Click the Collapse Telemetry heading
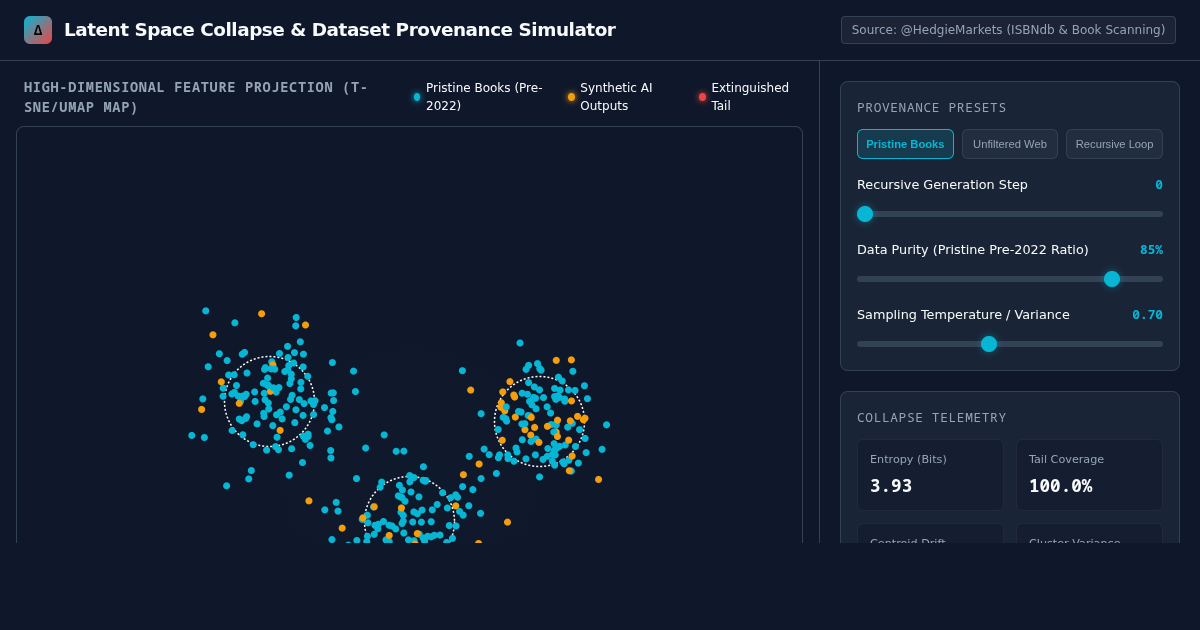This screenshot has height=630, width=1200. pos(932,418)
